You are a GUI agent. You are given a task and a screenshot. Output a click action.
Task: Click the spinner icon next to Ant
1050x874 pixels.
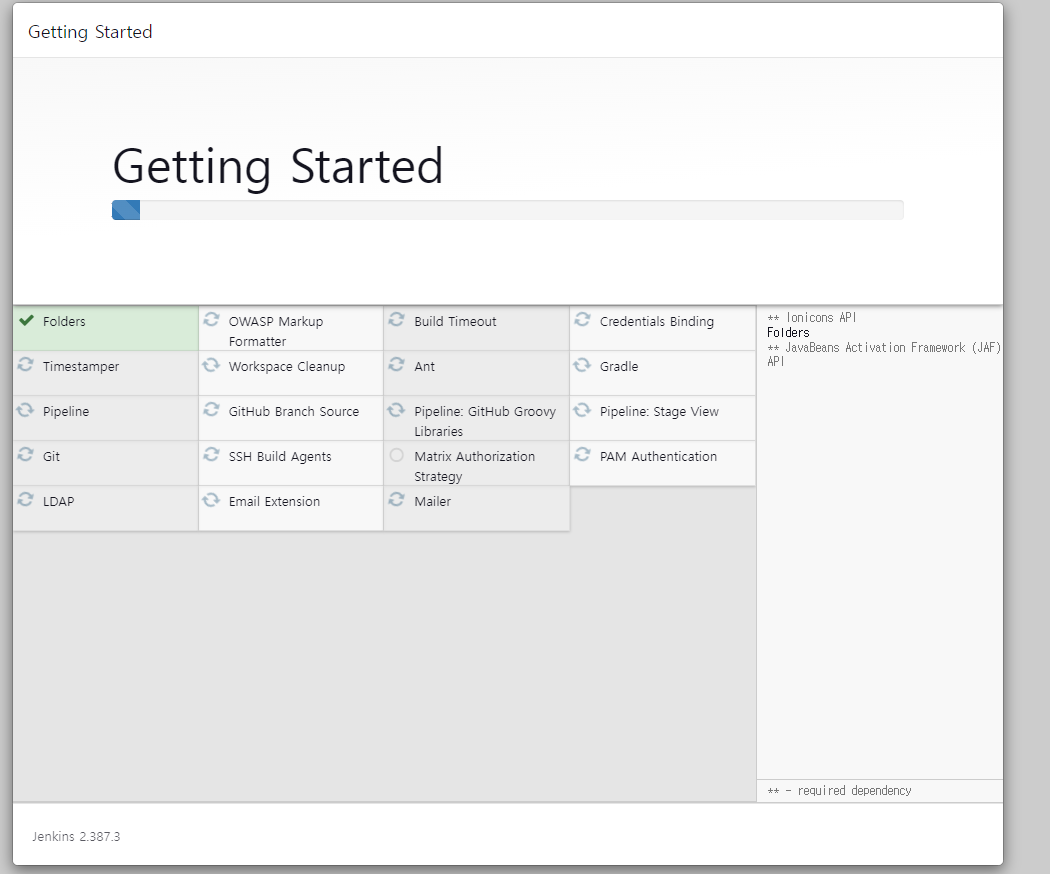[396, 364]
